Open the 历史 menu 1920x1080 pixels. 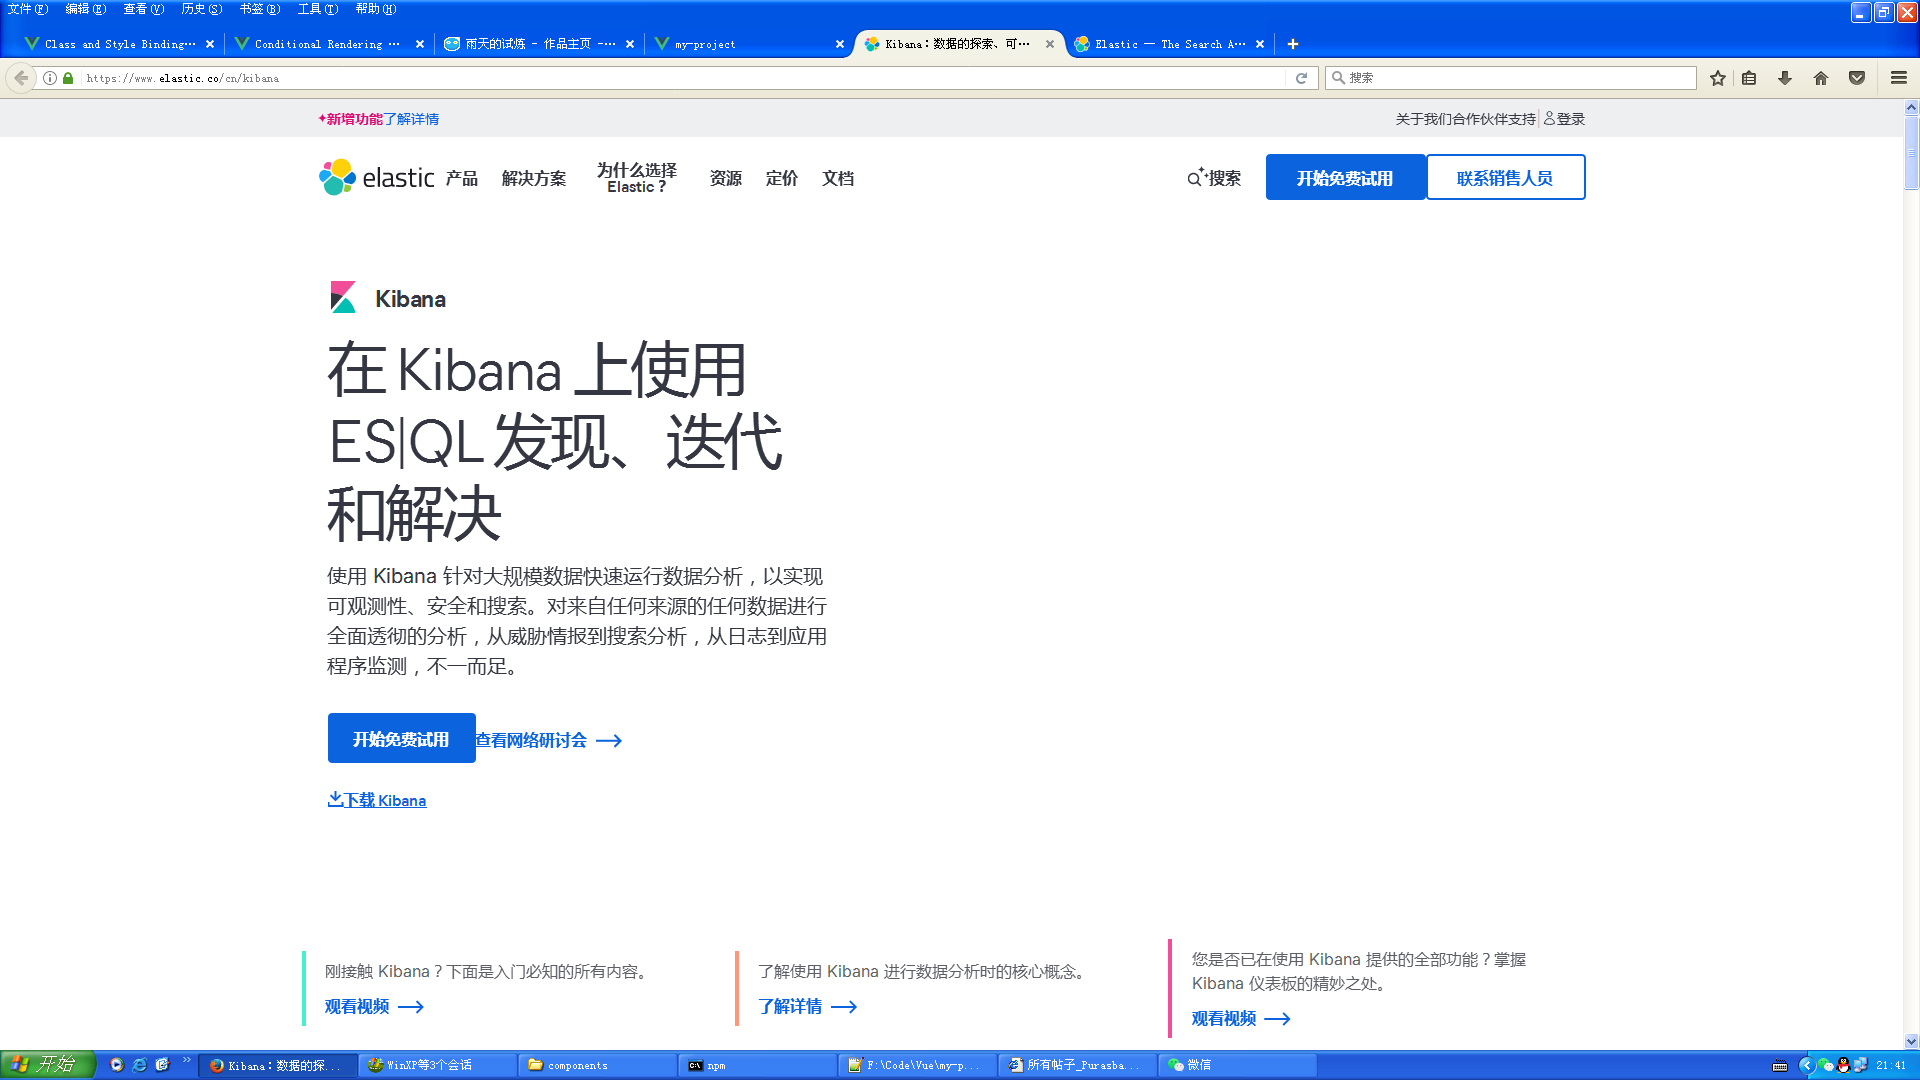tap(201, 9)
